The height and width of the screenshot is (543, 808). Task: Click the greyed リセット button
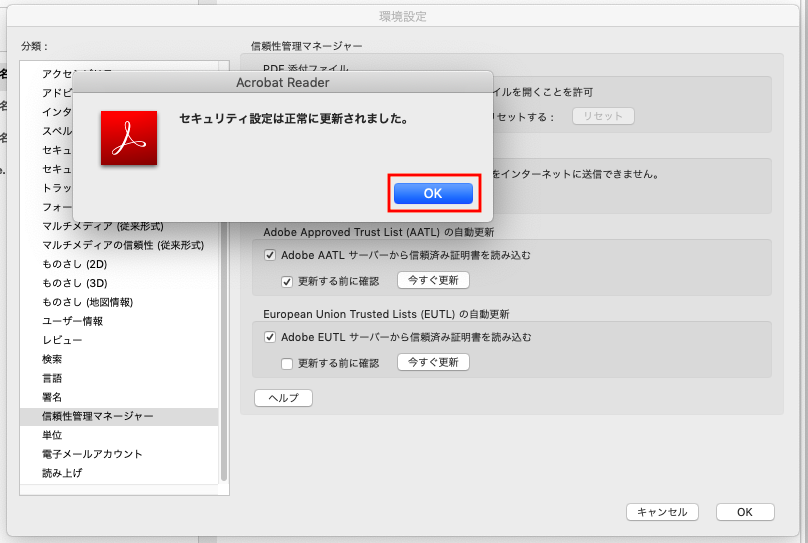coord(603,116)
